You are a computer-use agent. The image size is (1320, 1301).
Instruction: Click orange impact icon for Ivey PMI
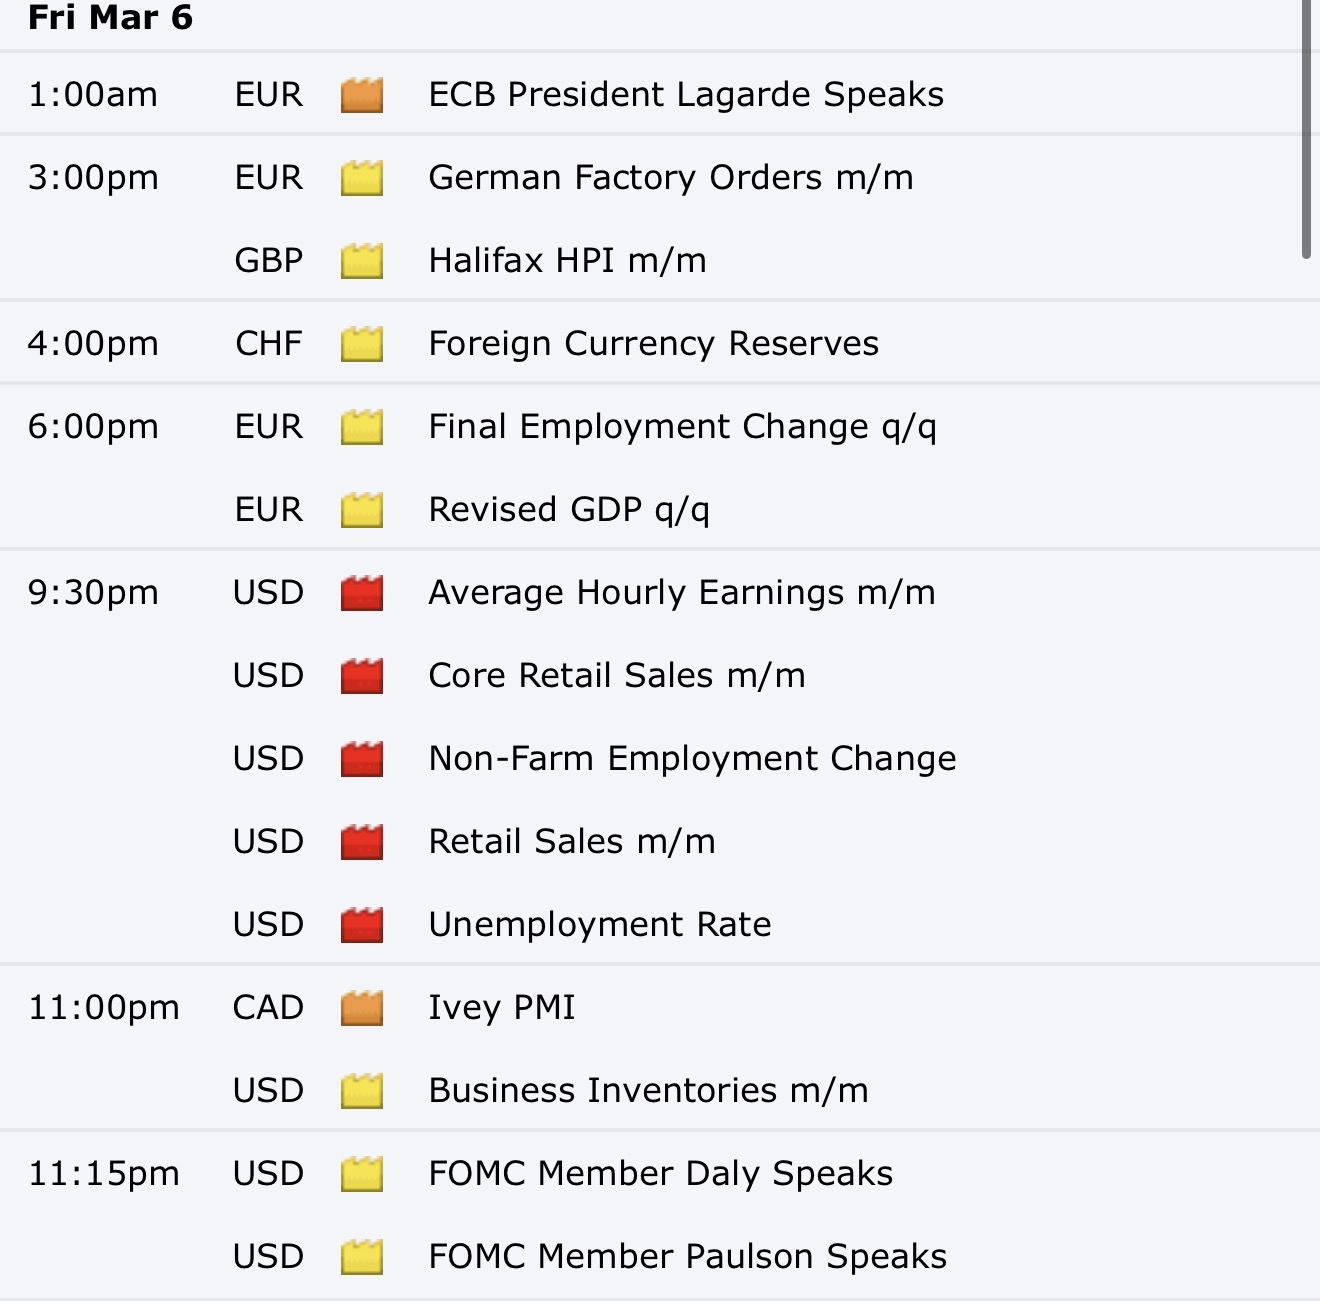point(362,1008)
